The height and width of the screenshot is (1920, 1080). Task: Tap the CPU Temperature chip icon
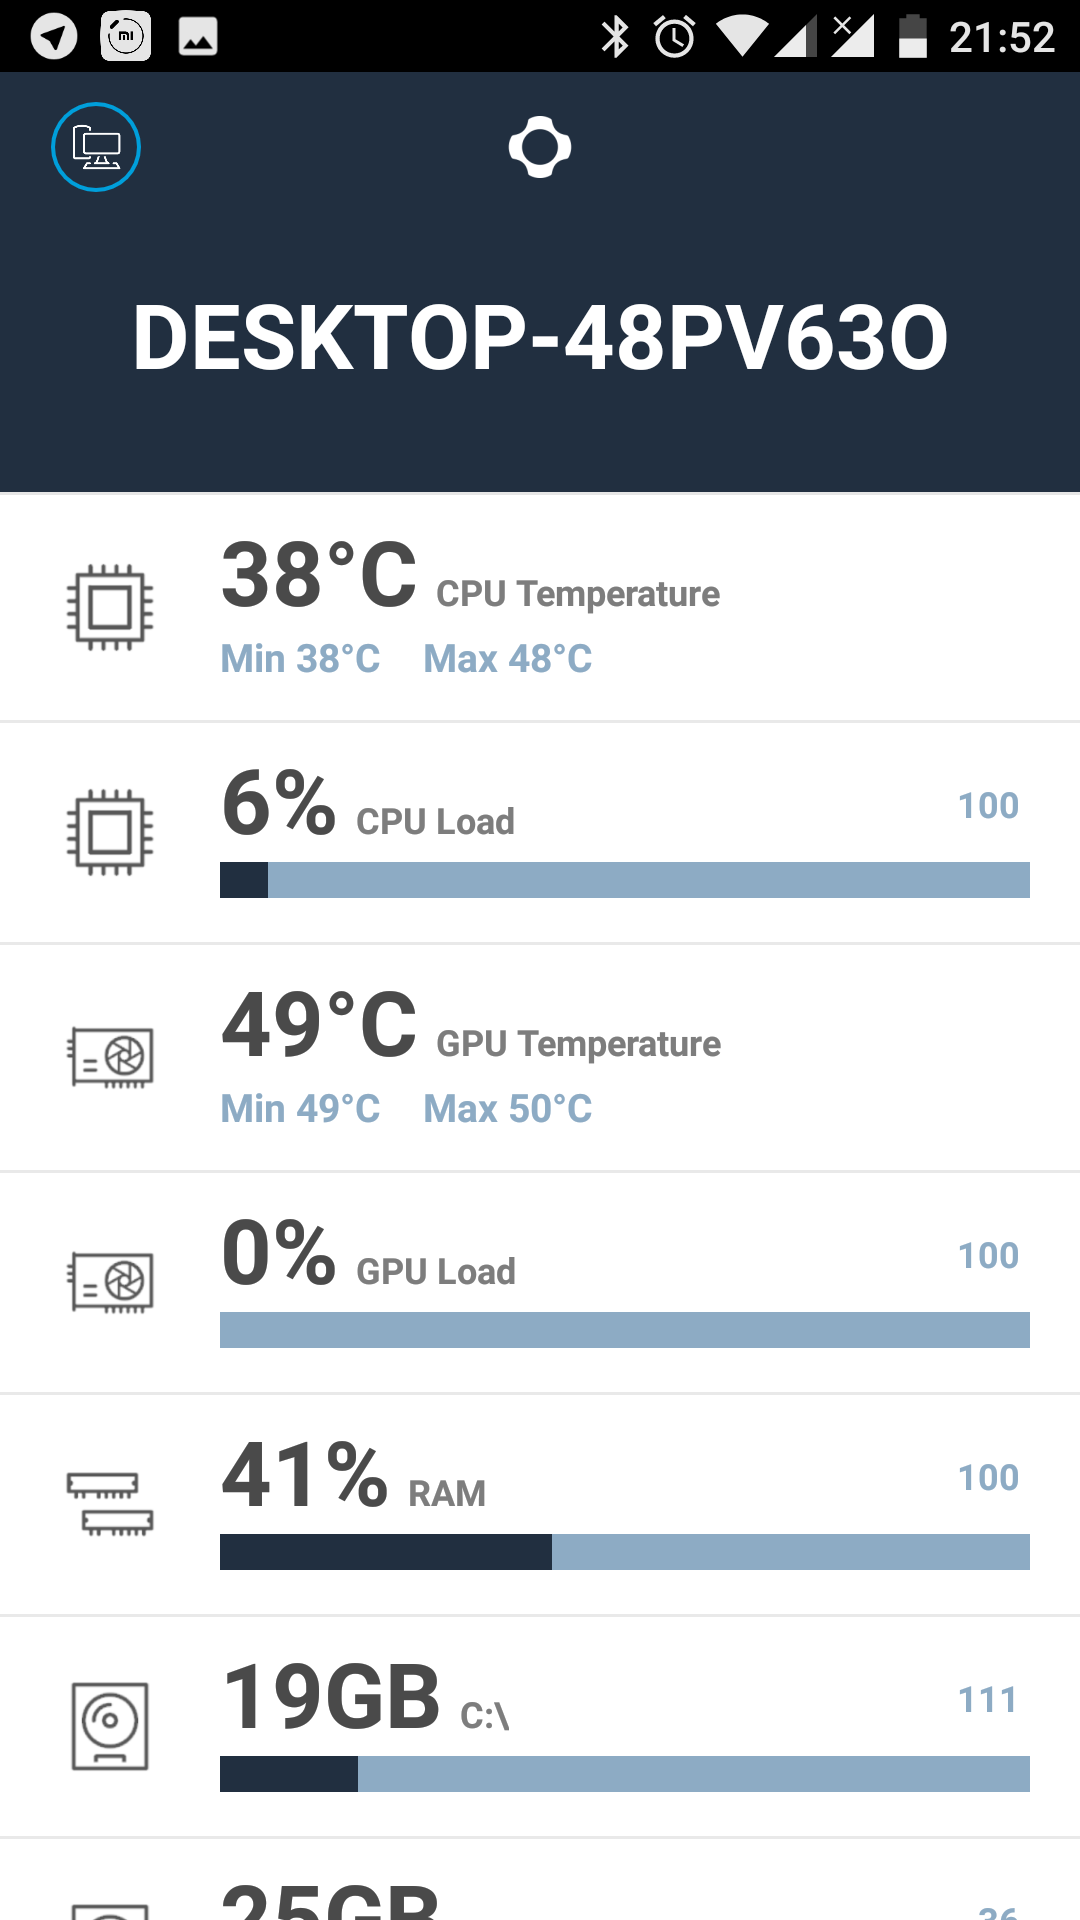pos(110,607)
